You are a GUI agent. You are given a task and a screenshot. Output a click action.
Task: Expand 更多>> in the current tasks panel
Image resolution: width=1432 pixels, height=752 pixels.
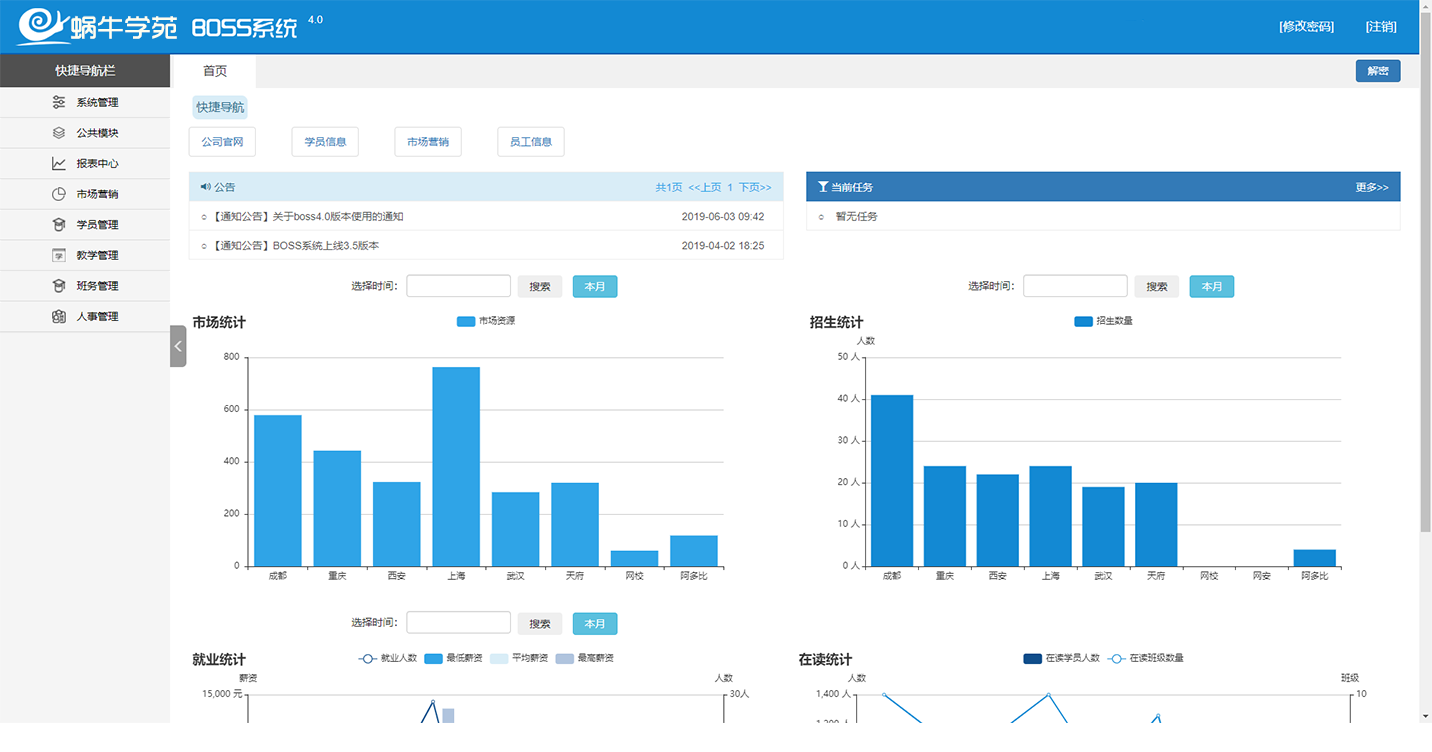tap(1371, 187)
